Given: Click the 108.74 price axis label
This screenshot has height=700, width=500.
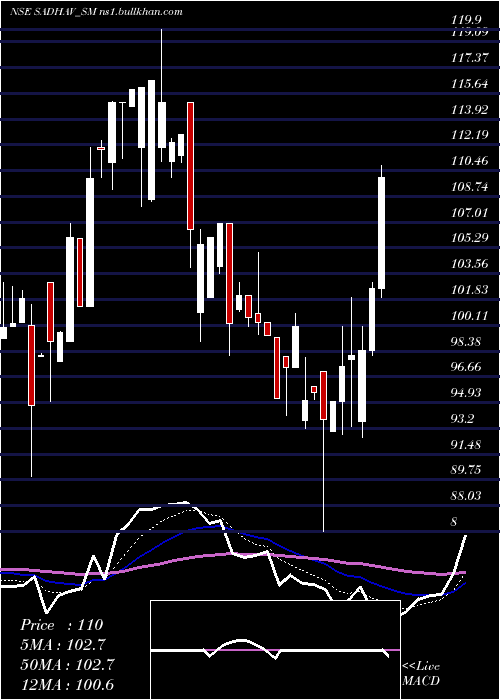Looking at the screenshot, I should coord(469,187).
